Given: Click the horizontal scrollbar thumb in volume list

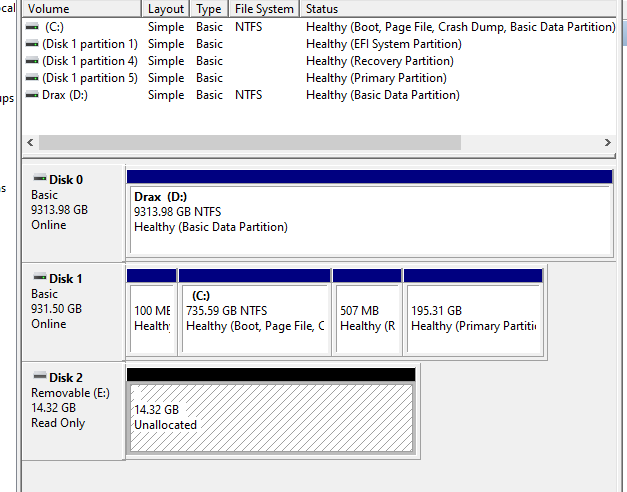Looking at the screenshot, I should pyautogui.click(x=250, y=142).
